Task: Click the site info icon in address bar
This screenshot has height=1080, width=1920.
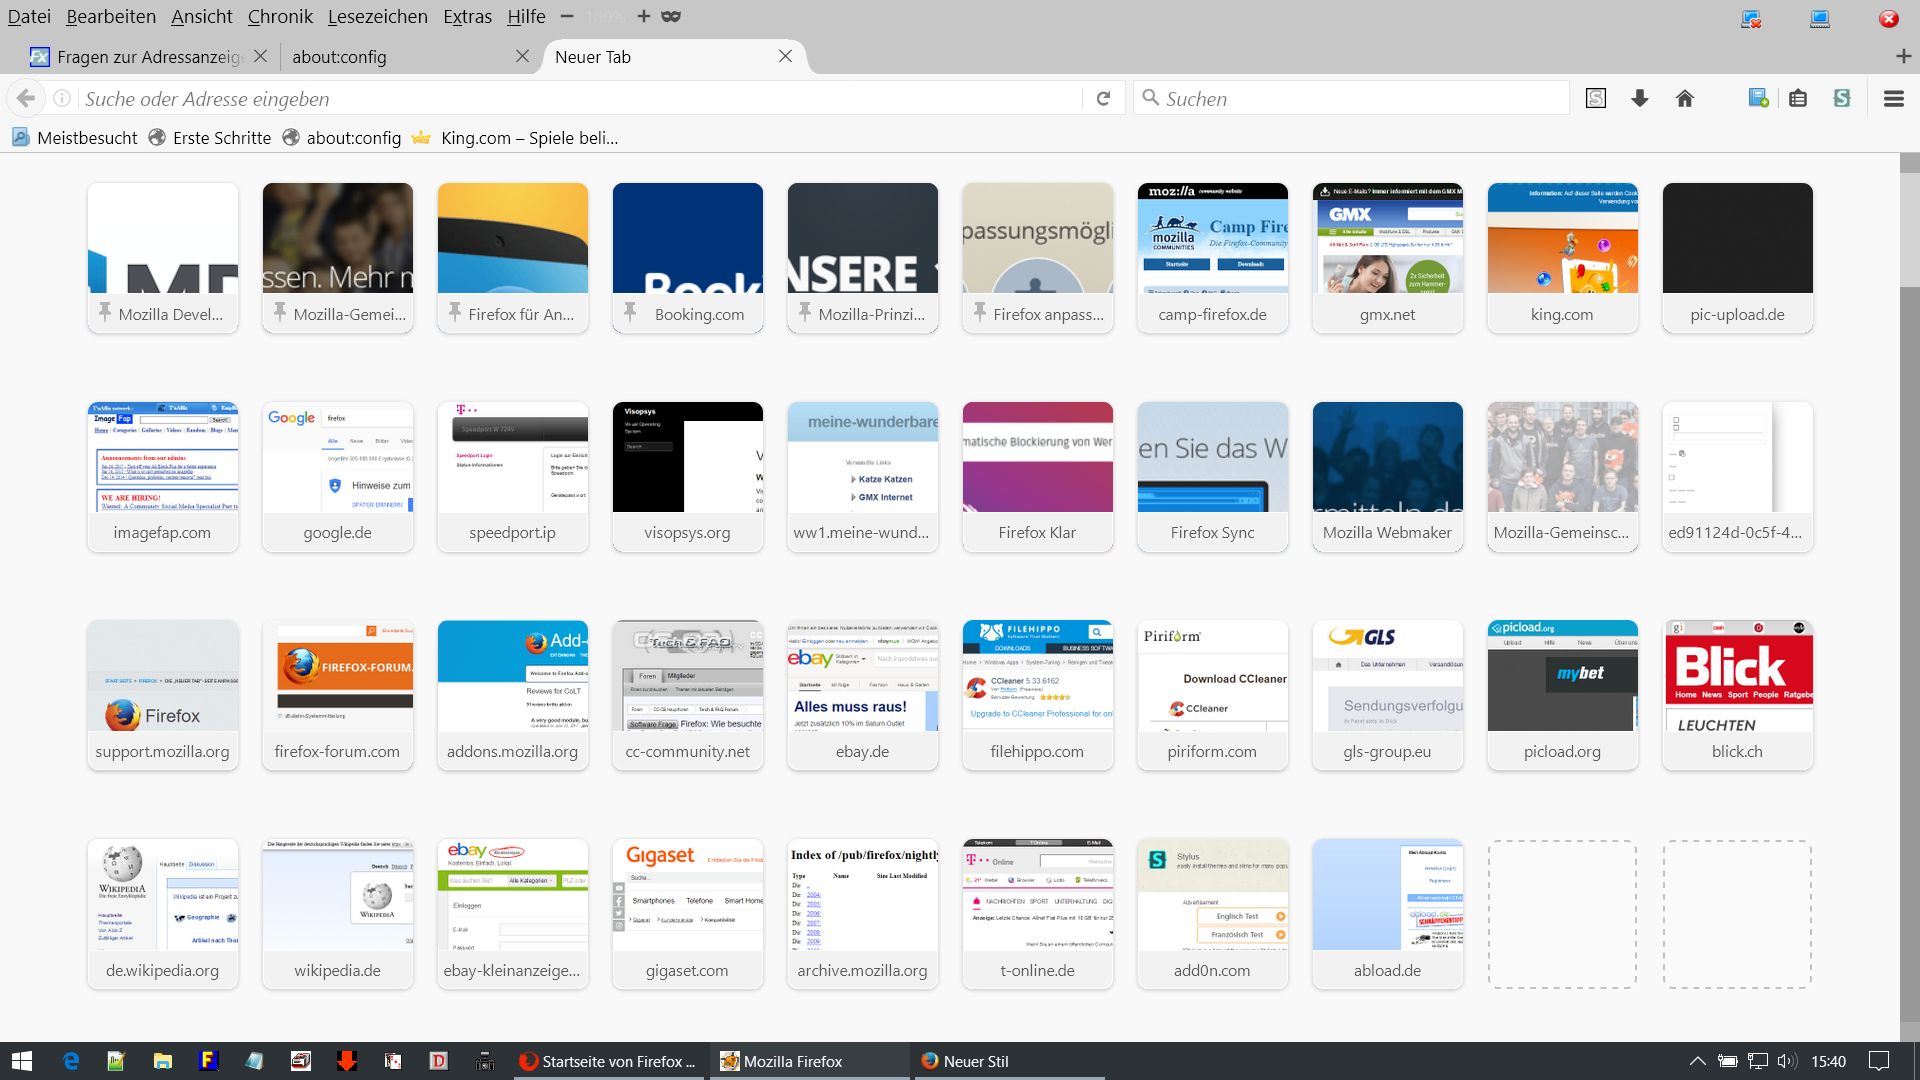Action: tap(62, 98)
